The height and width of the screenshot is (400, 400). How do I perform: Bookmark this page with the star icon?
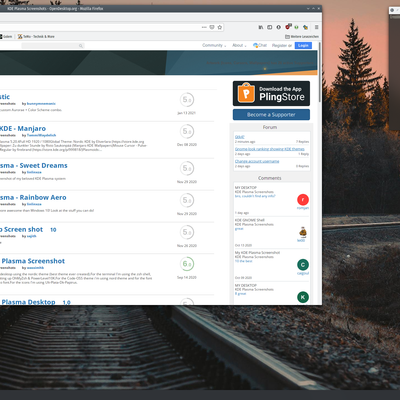point(220,27)
